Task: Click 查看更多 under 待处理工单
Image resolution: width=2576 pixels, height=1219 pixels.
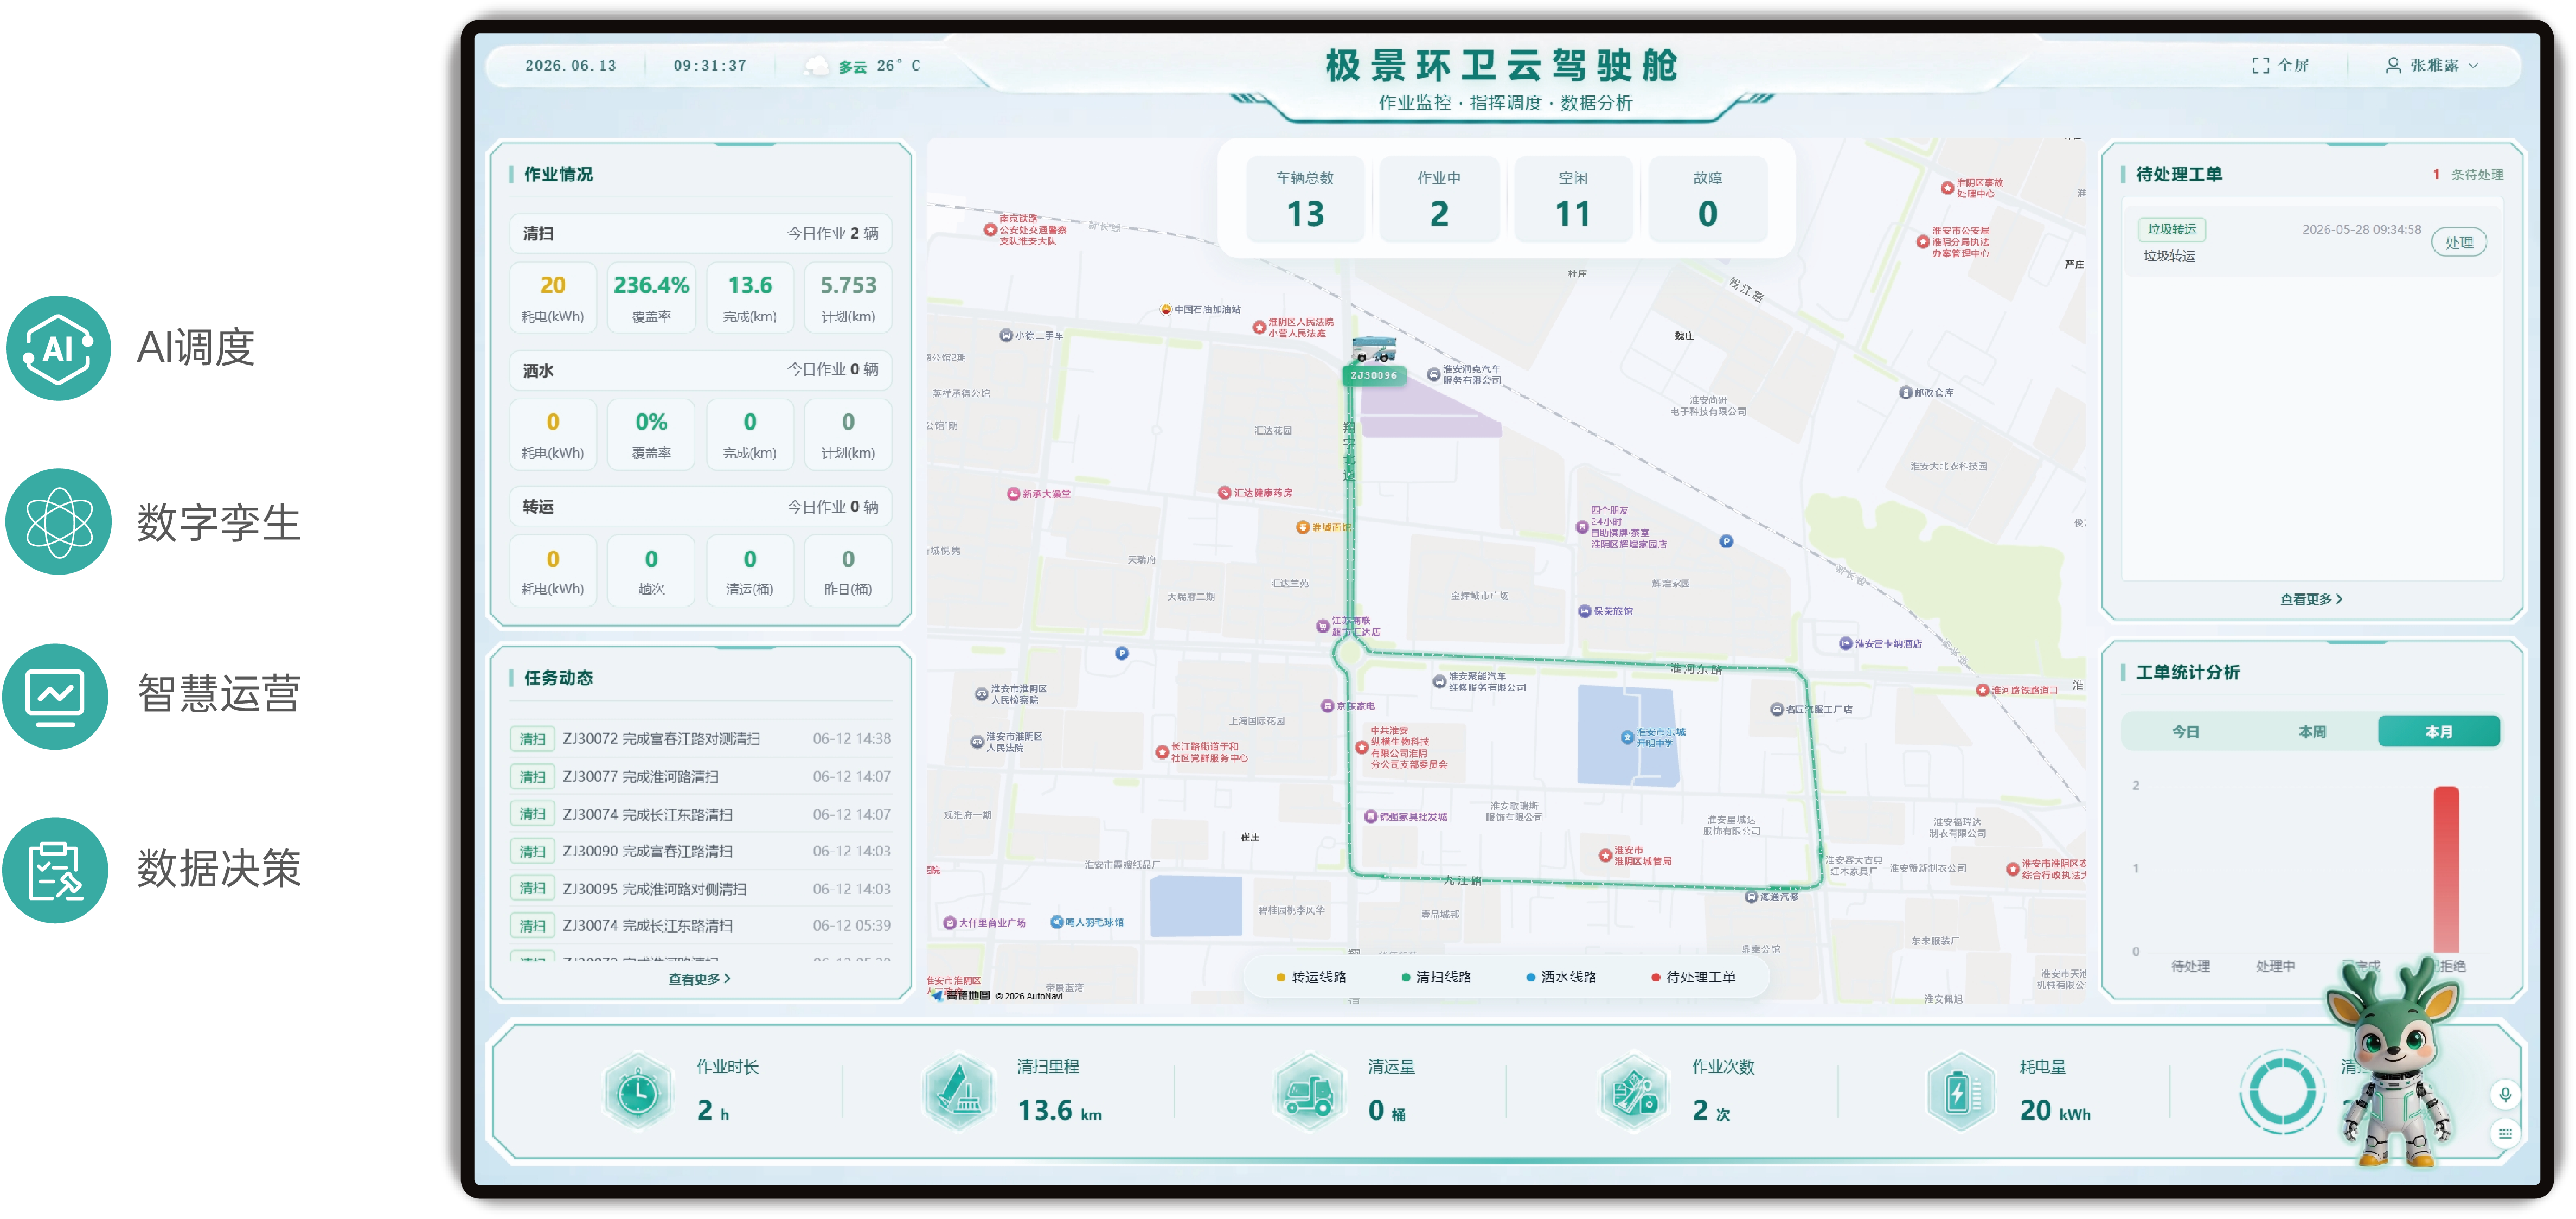Action: tap(2310, 599)
